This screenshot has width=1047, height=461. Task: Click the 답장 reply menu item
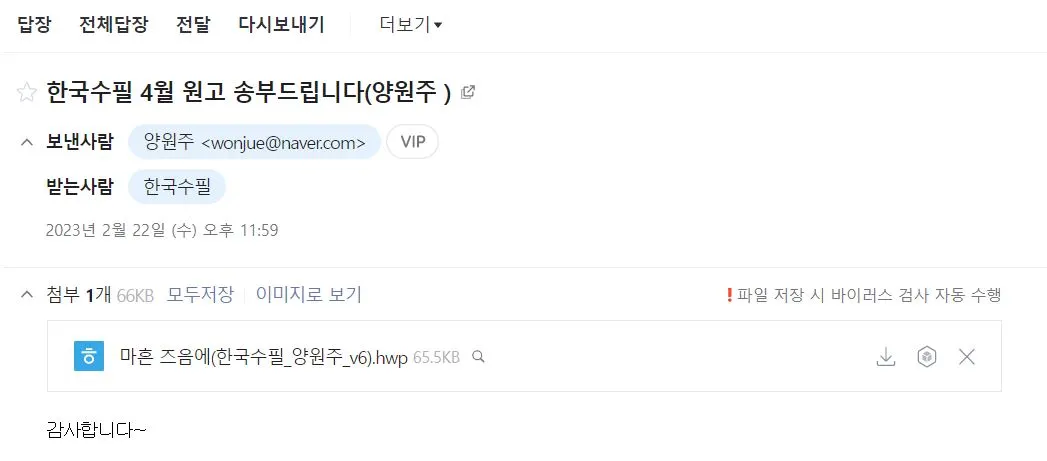point(34,25)
